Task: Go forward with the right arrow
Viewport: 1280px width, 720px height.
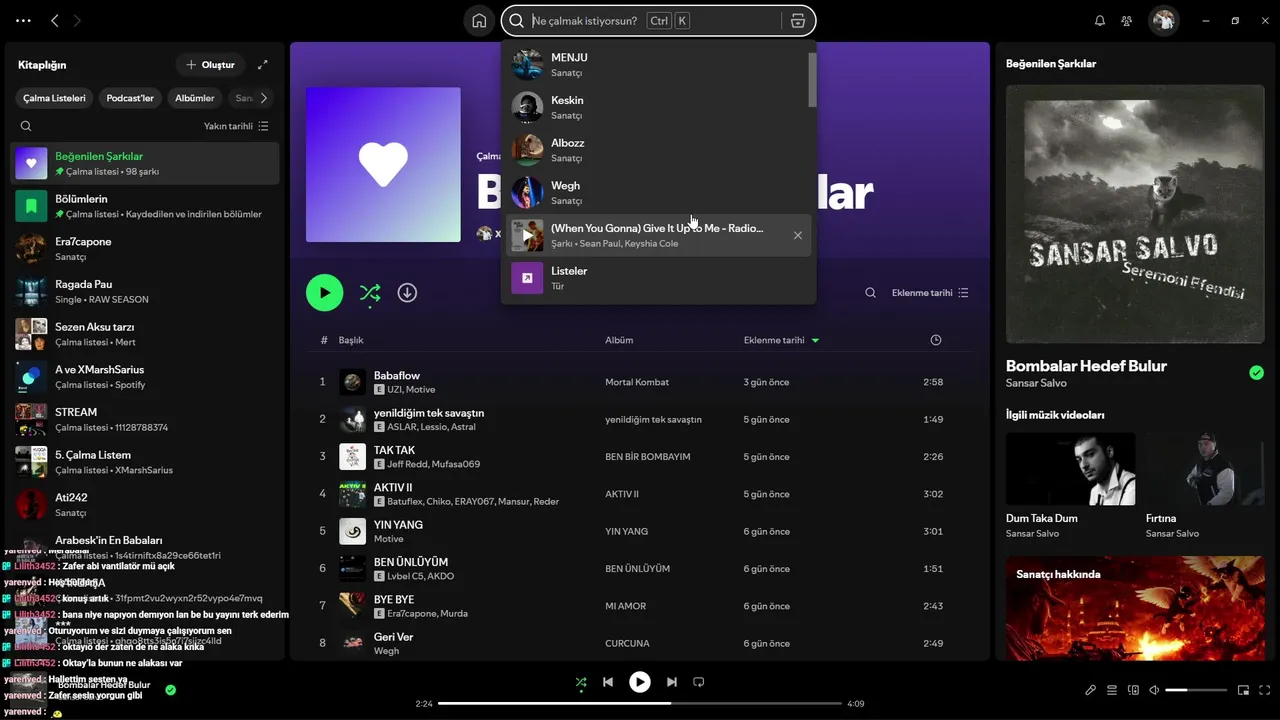Action: point(78,20)
